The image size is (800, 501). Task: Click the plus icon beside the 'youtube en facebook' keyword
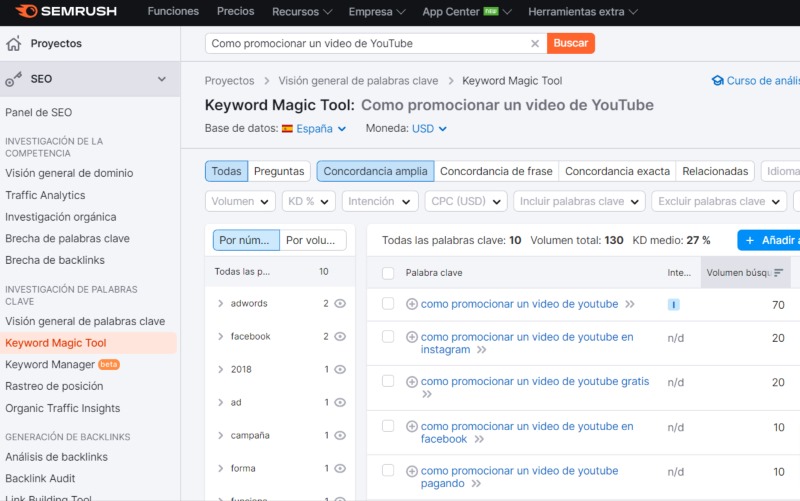tap(412, 426)
